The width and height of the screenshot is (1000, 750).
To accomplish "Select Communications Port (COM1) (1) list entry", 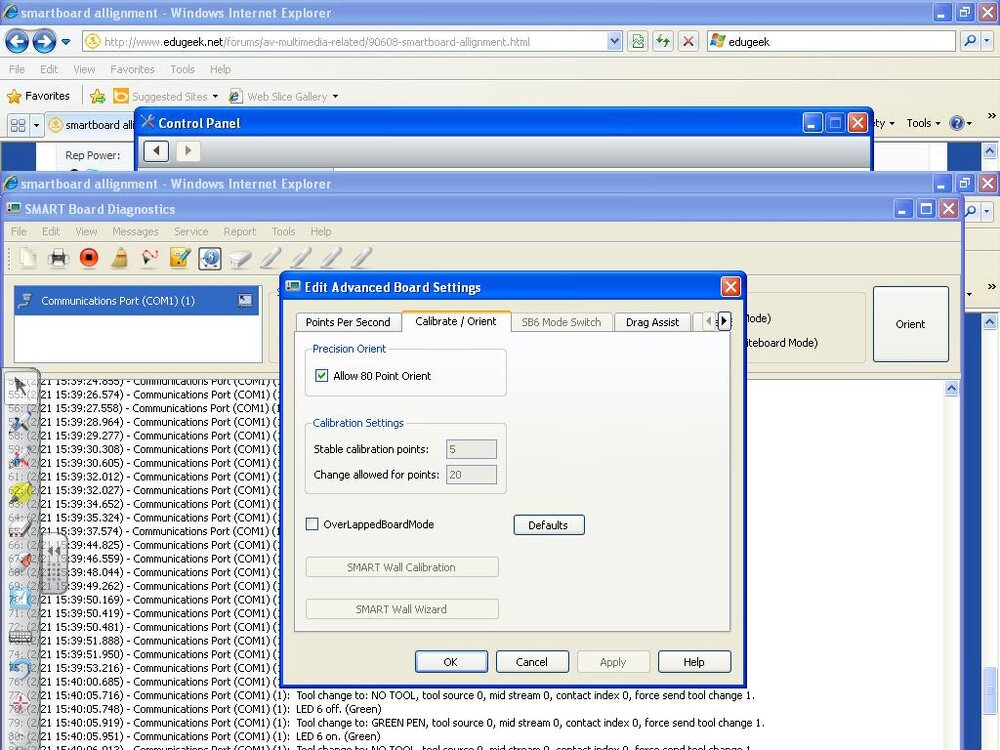I will pyautogui.click(x=136, y=300).
